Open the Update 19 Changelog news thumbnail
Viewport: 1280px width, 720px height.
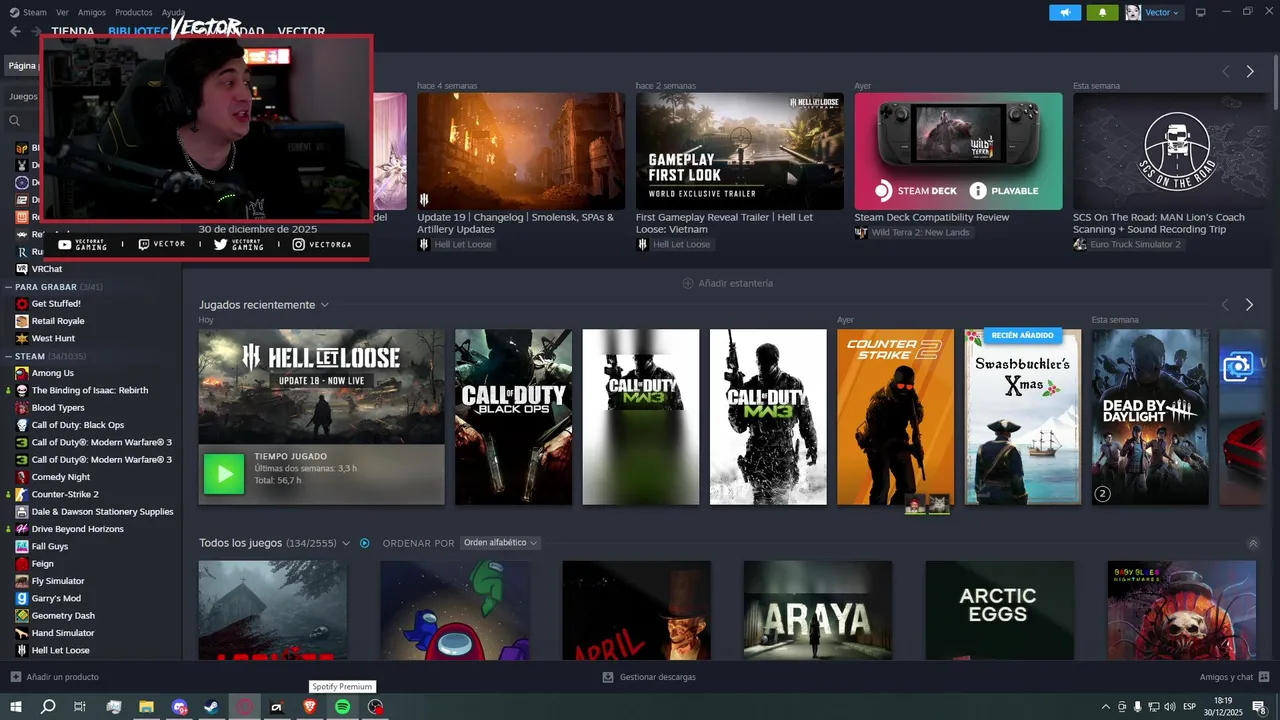(x=521, y=152)
